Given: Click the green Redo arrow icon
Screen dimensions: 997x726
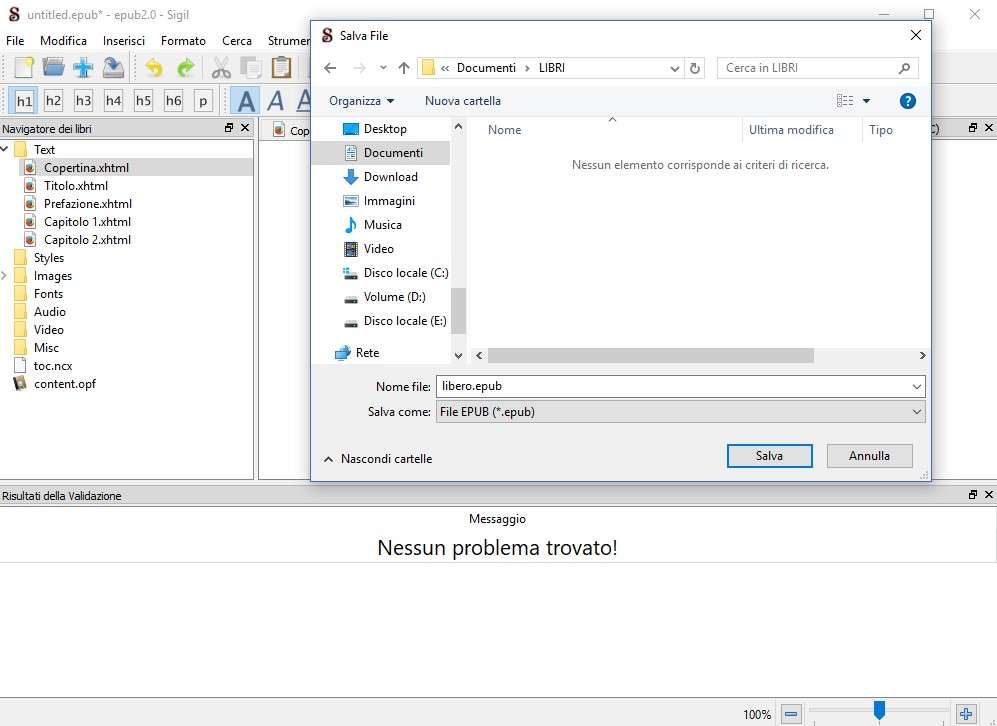Looking at the screenshot, I should [x=185, y=68].
